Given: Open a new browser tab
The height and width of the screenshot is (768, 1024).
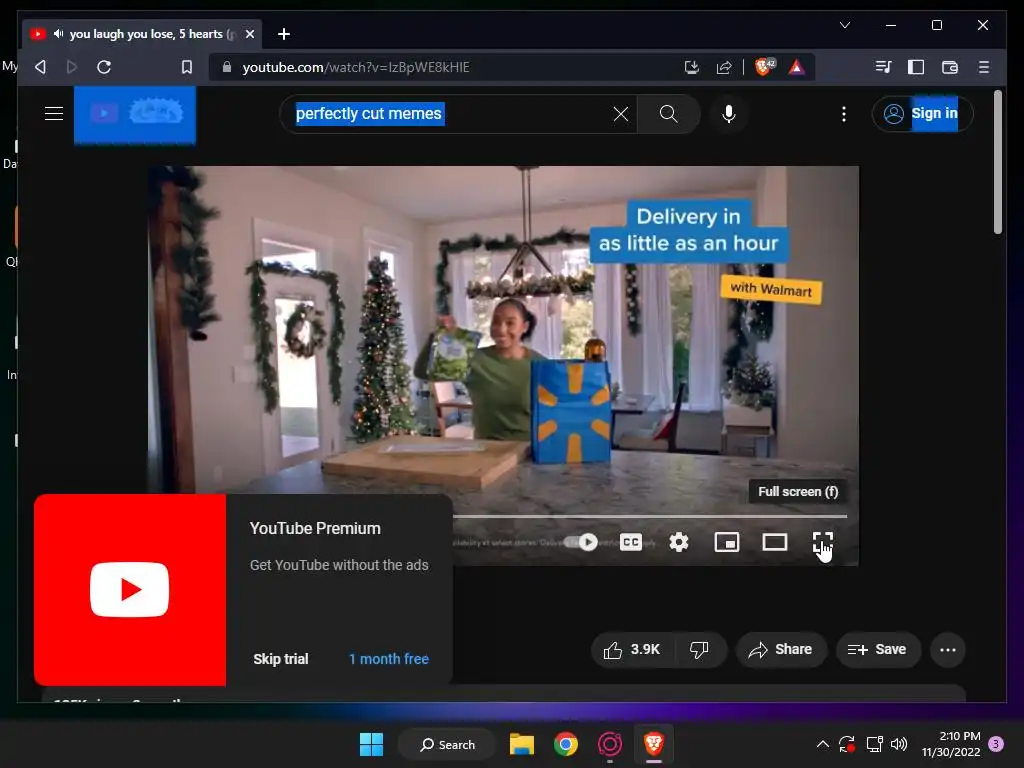Looking at the screenshot, I should pos(283,34).
